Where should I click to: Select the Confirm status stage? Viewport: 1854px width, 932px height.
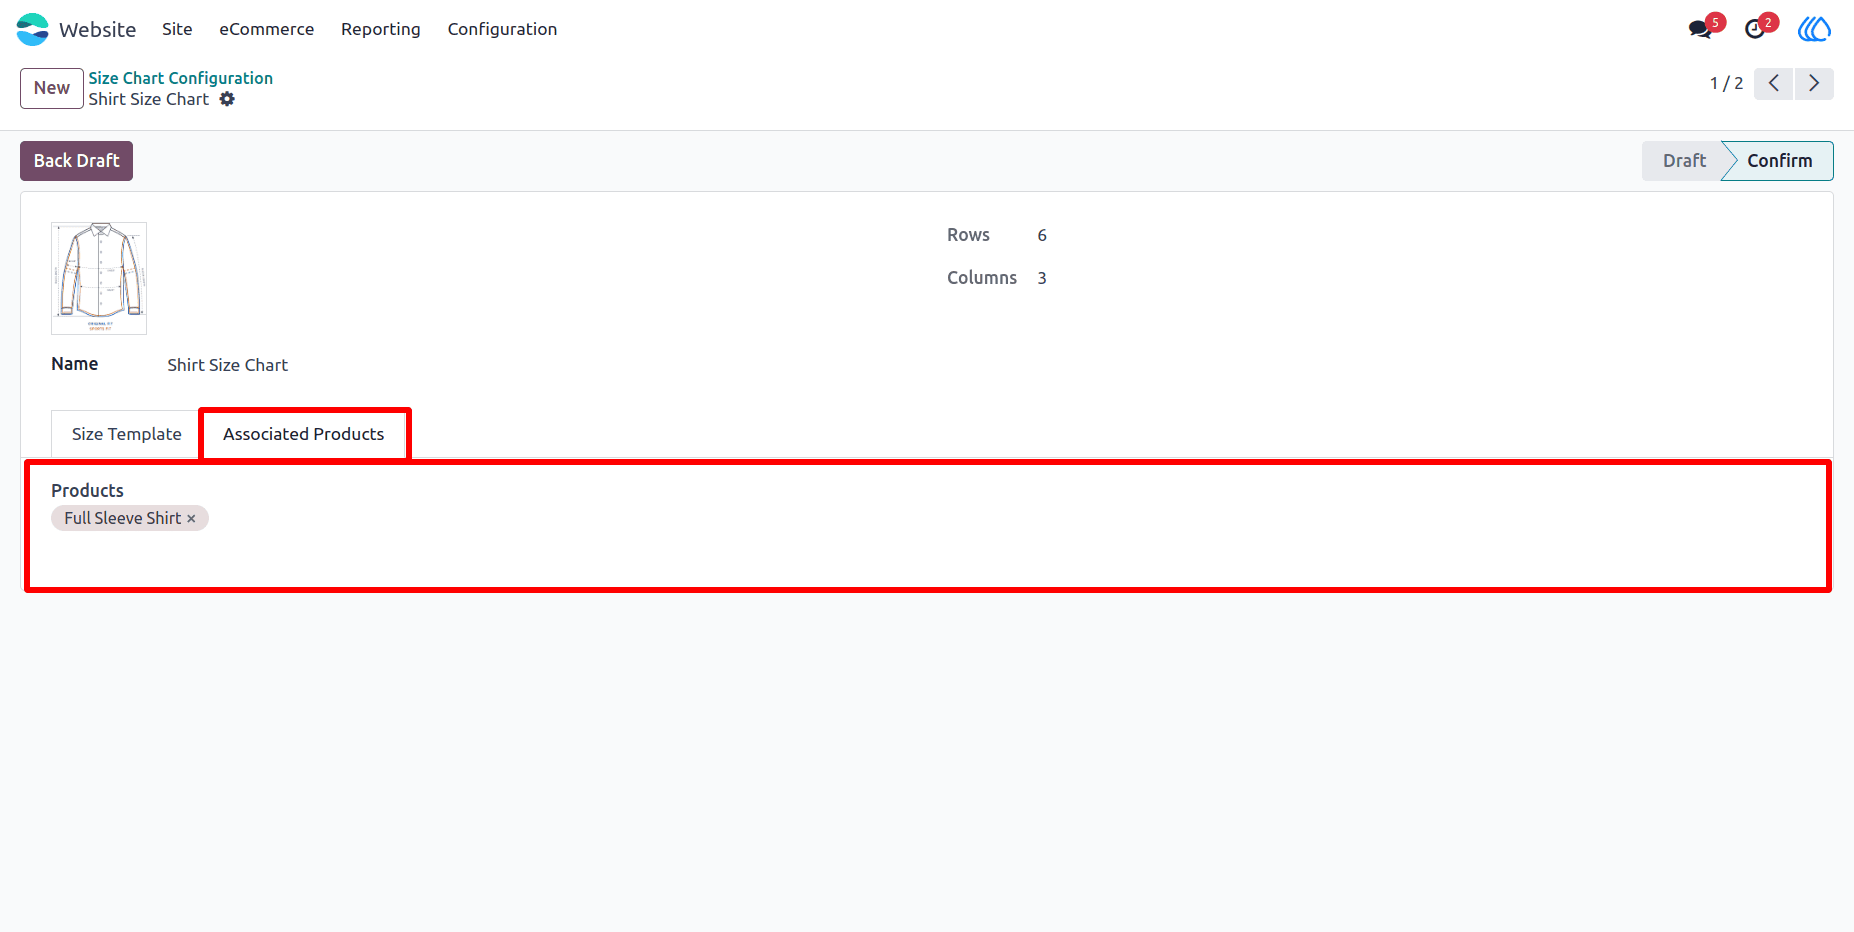point(1779,161)
